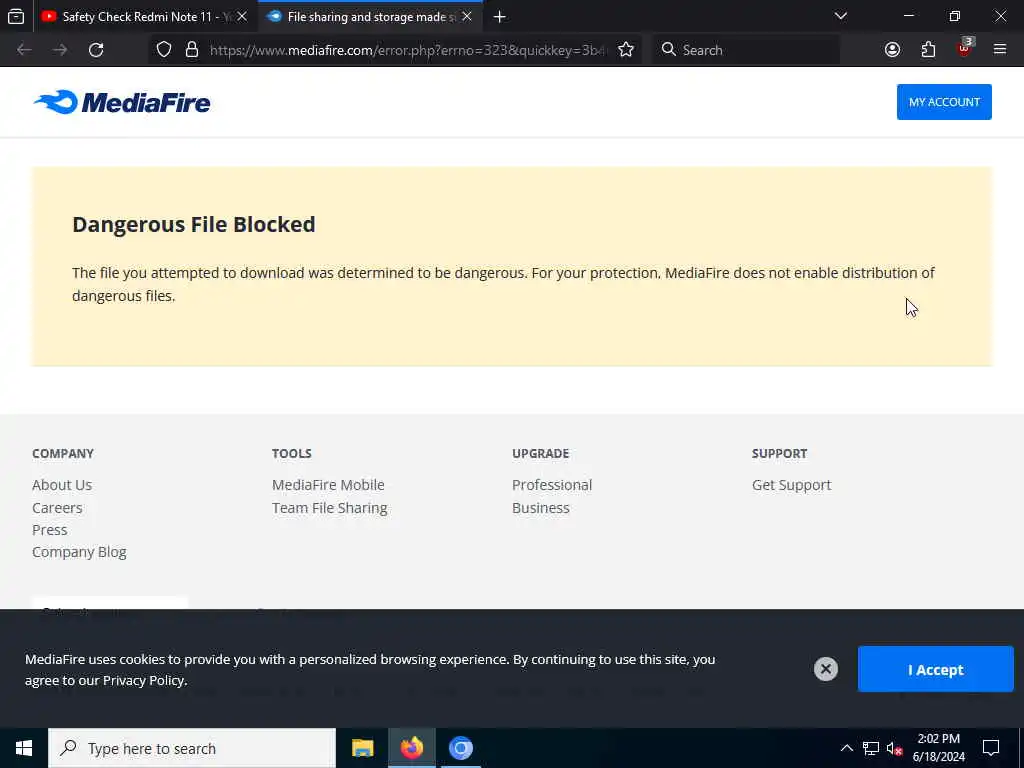Open Windows notification center icon
This screenshot has height=768, width=1024.
click(x=991, y=748)
